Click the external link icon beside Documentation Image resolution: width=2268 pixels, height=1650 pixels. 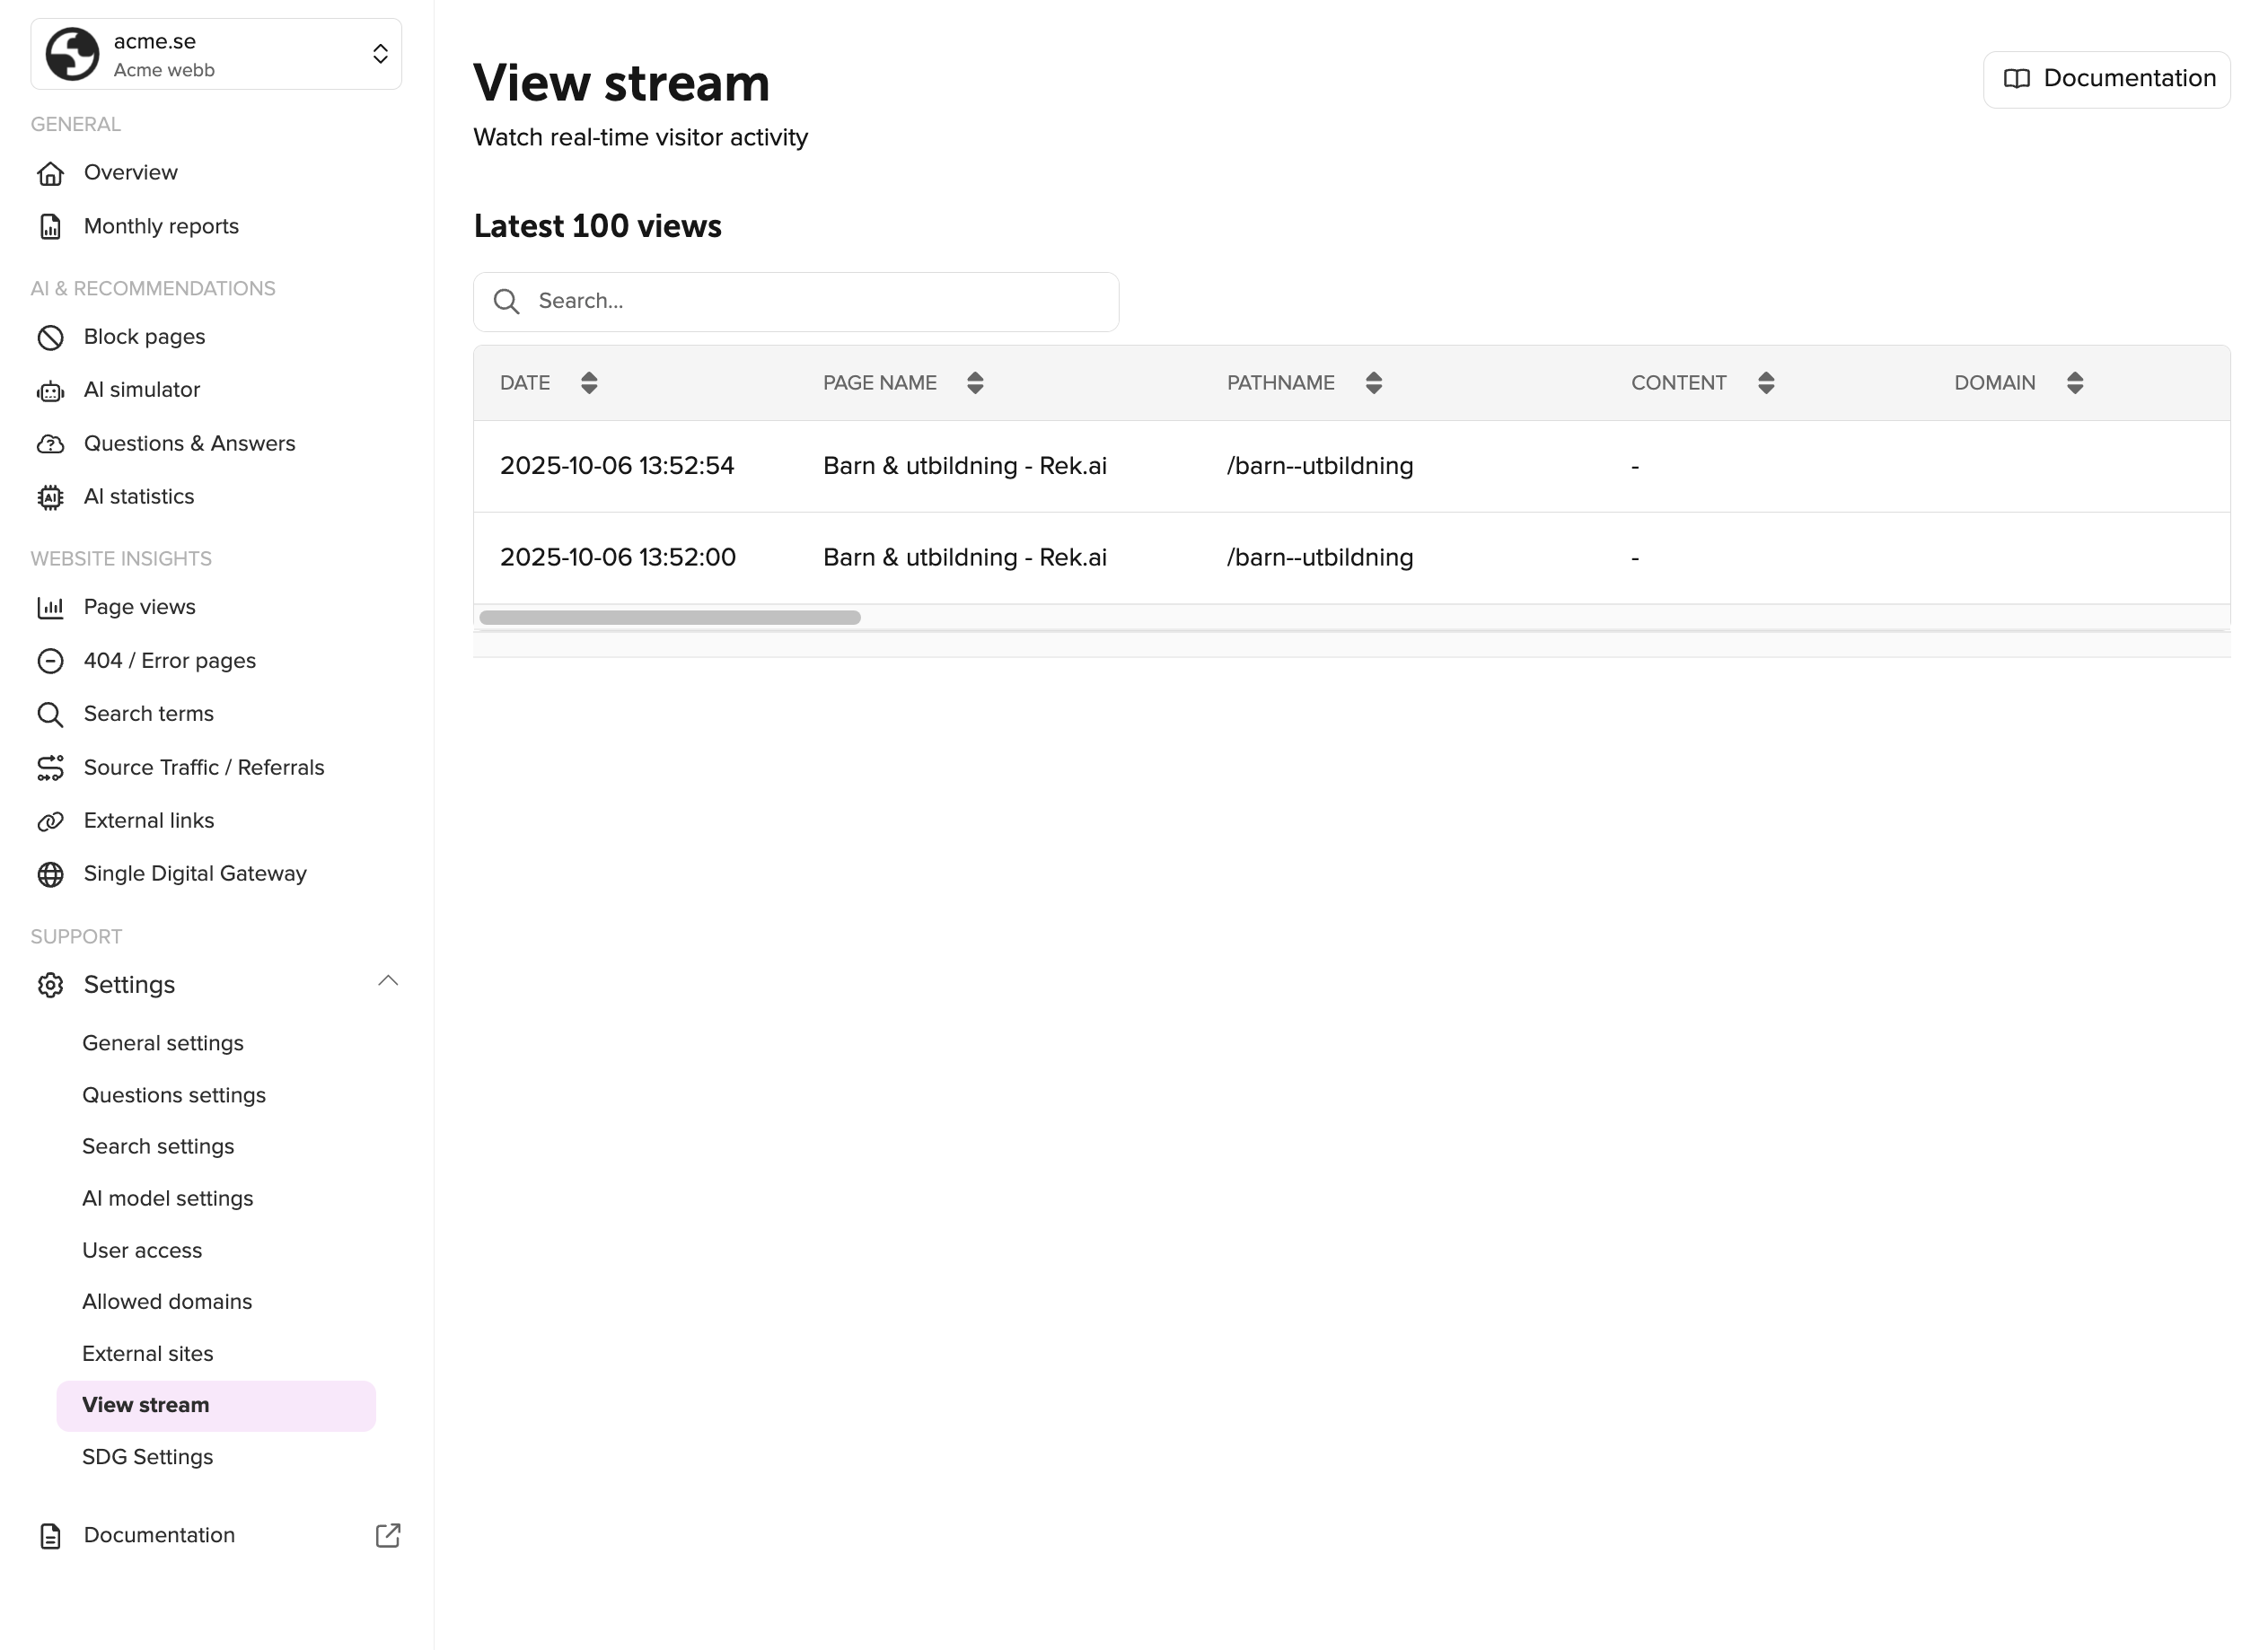[388, 1536]
